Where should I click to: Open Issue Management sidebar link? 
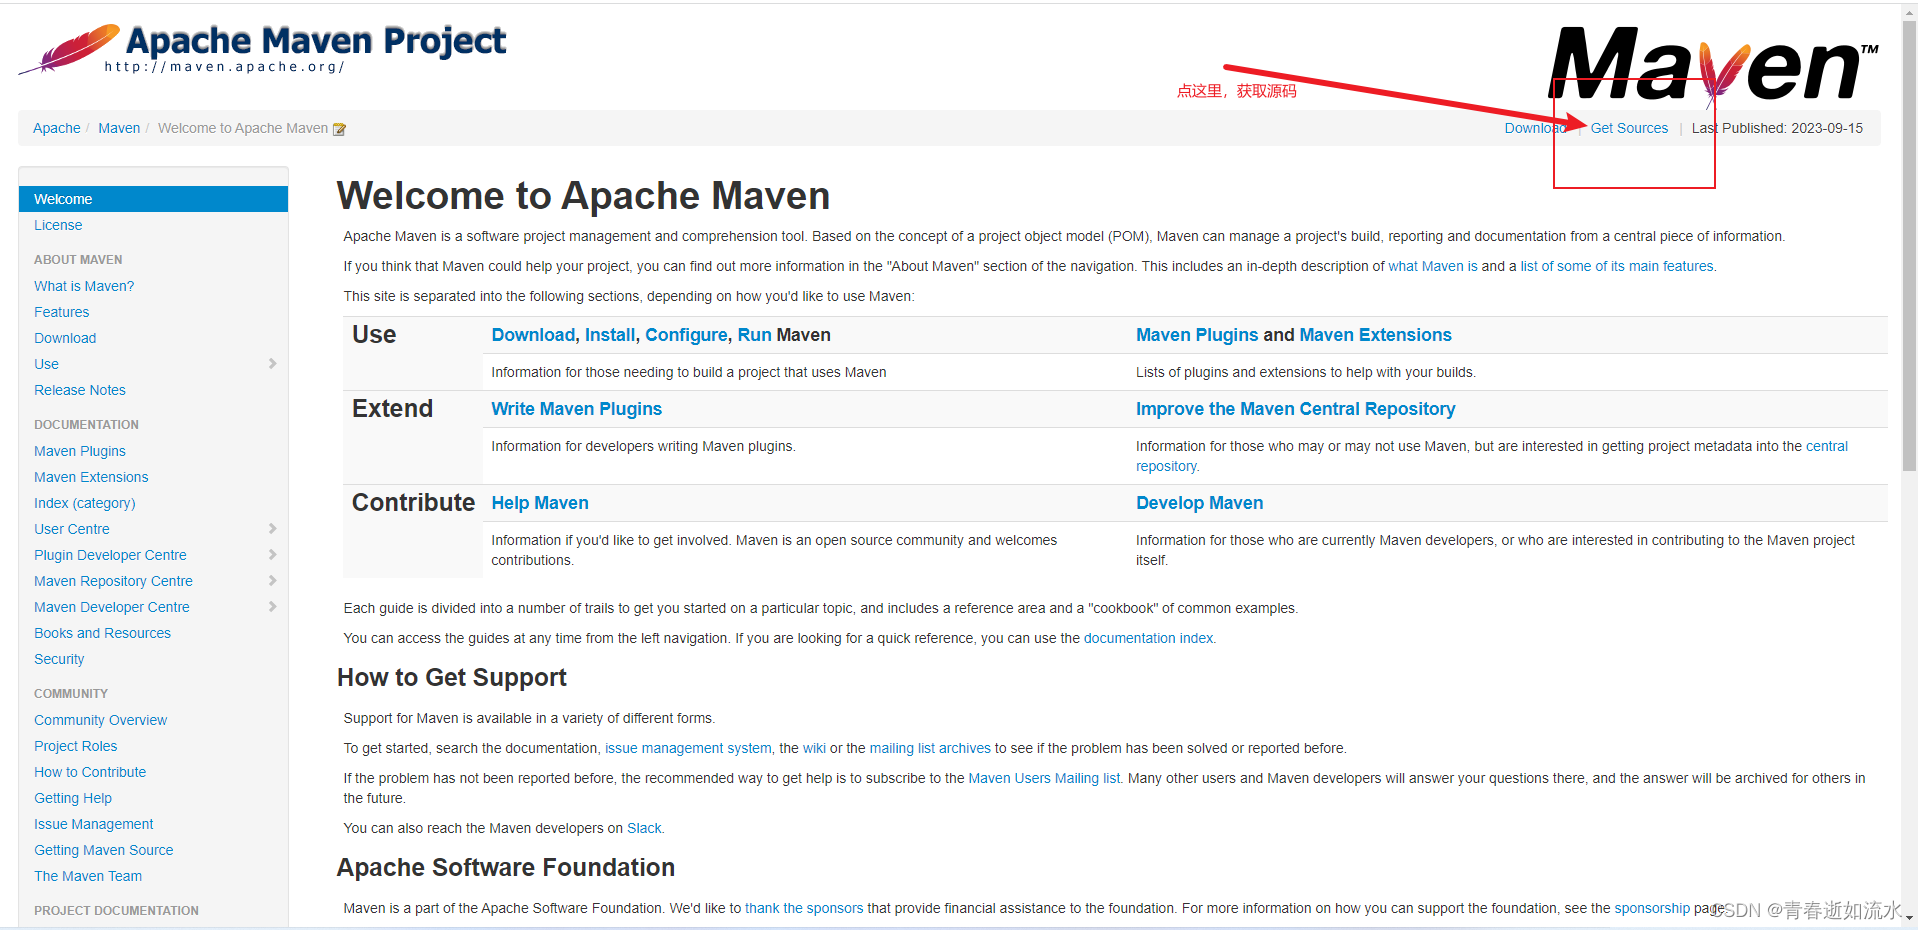(x=94, y=824)
